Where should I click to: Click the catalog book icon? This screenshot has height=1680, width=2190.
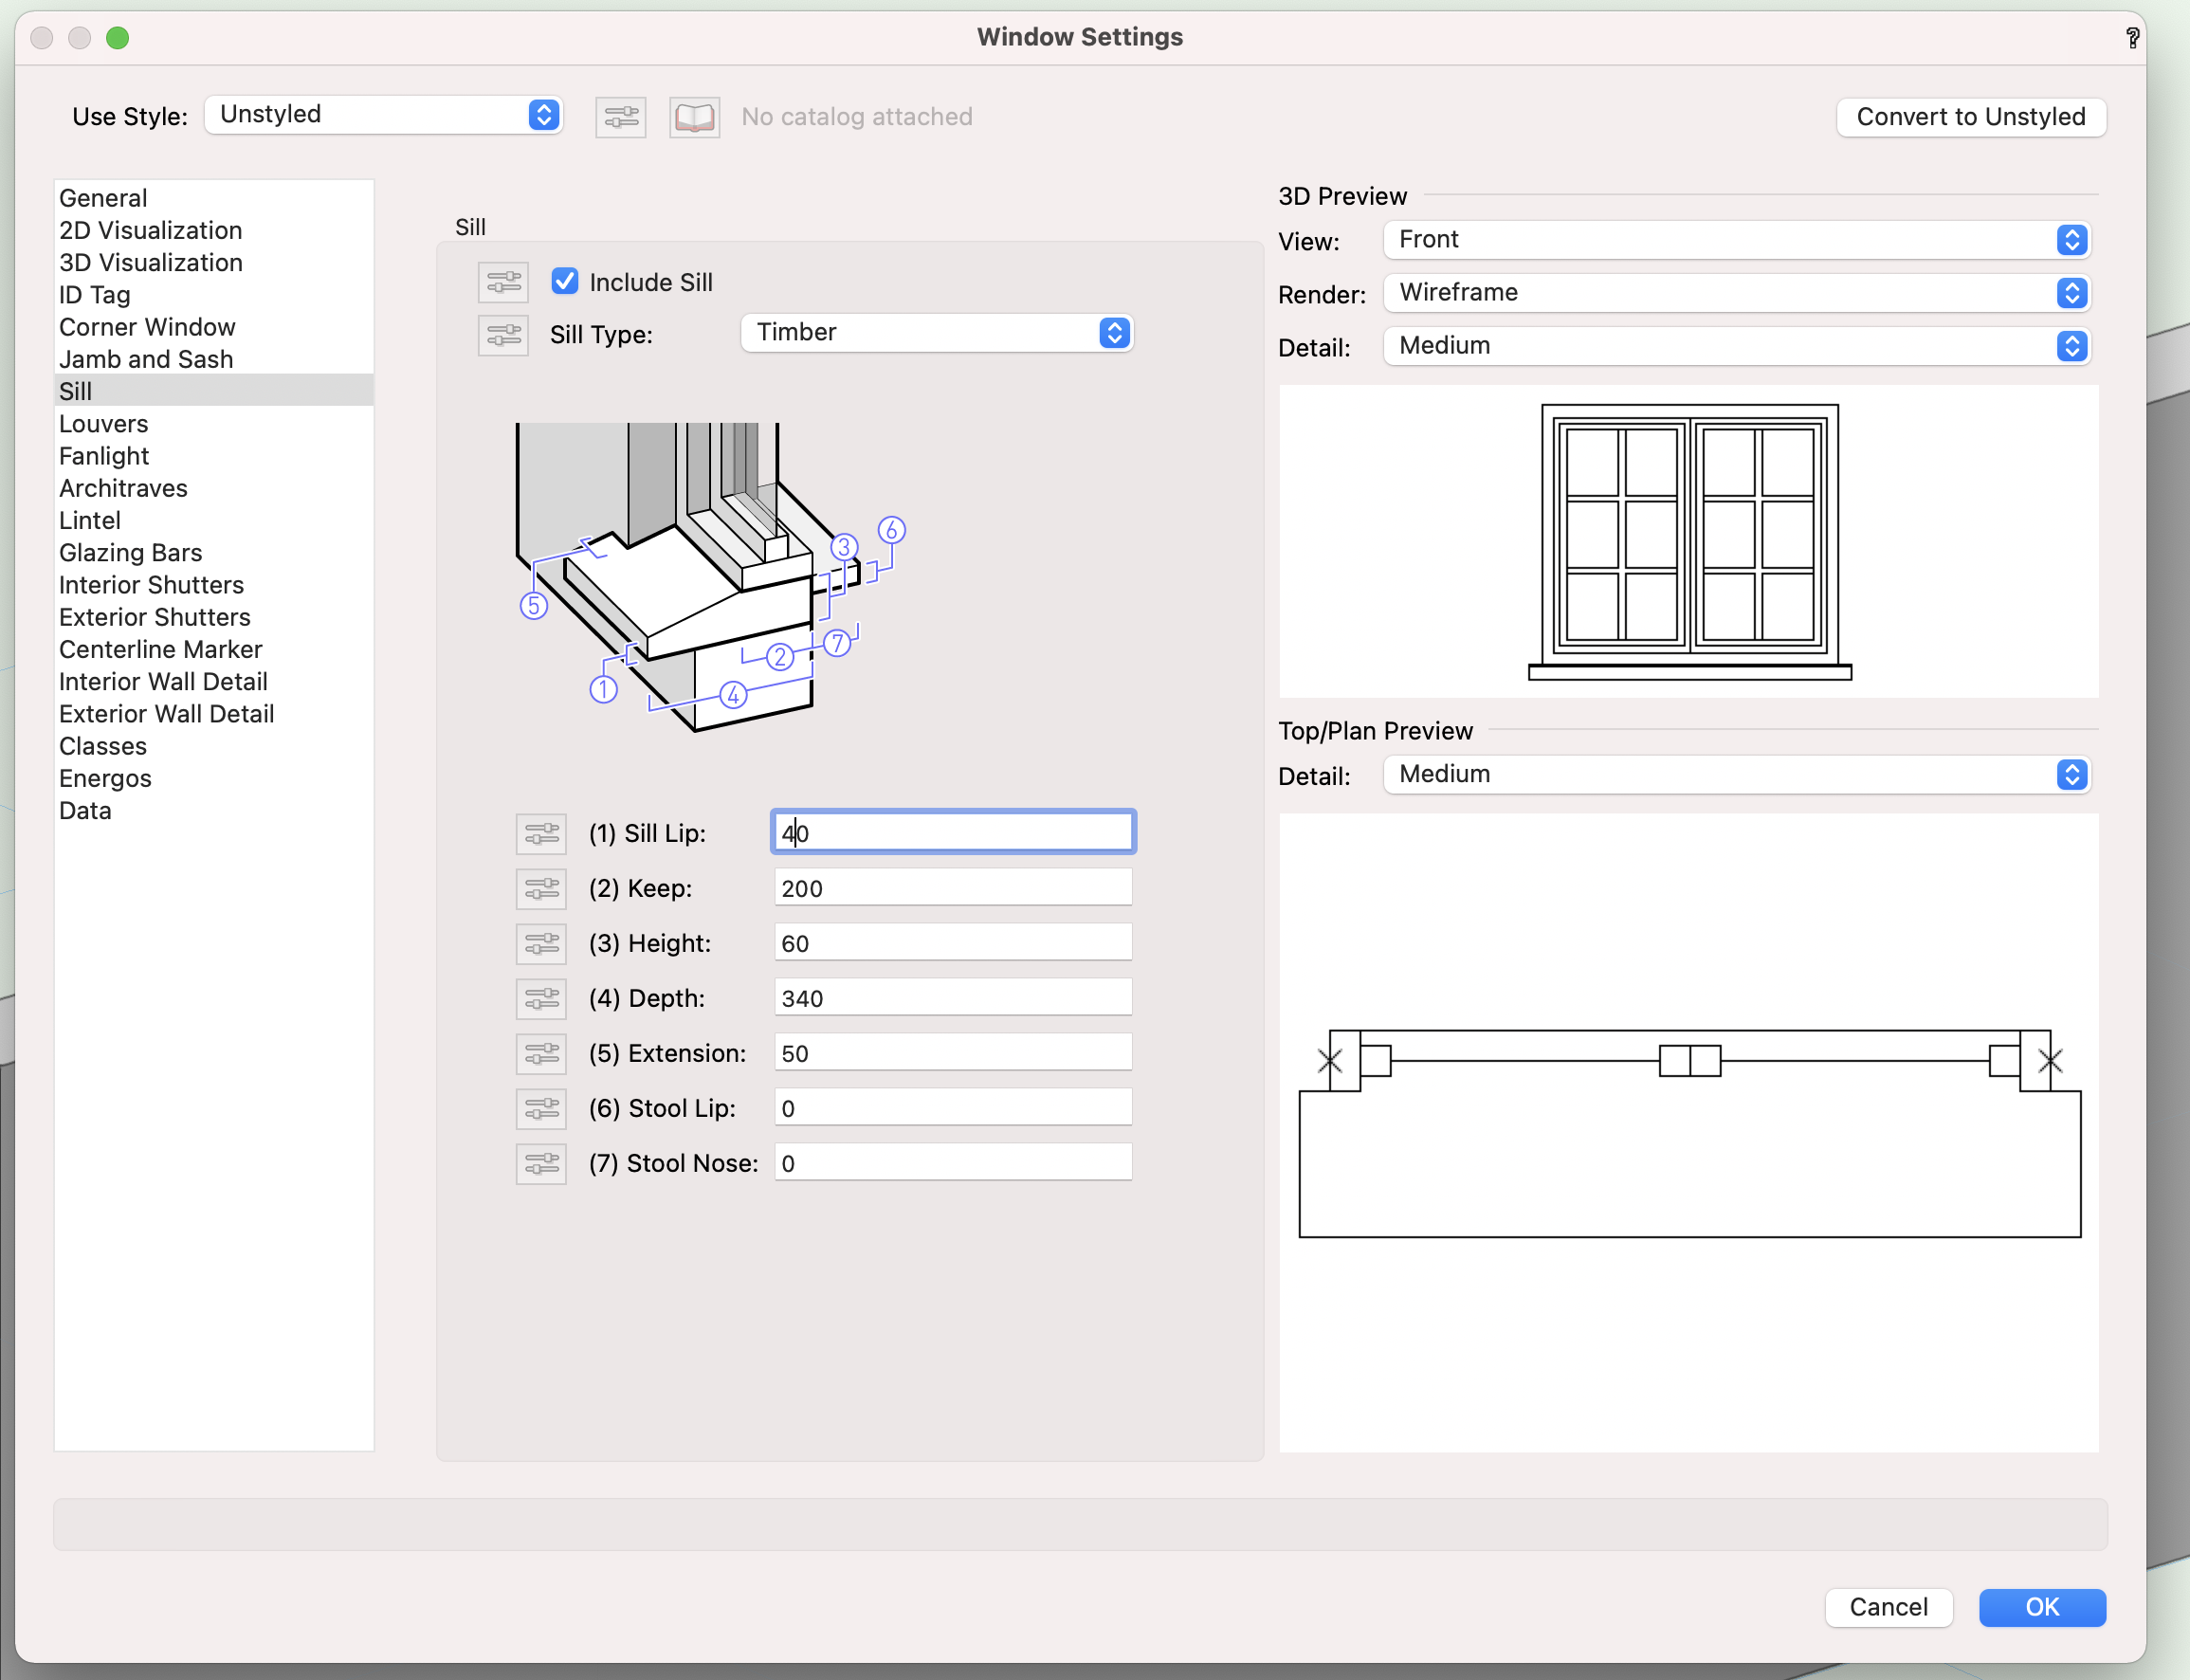[x=694, y=117]
